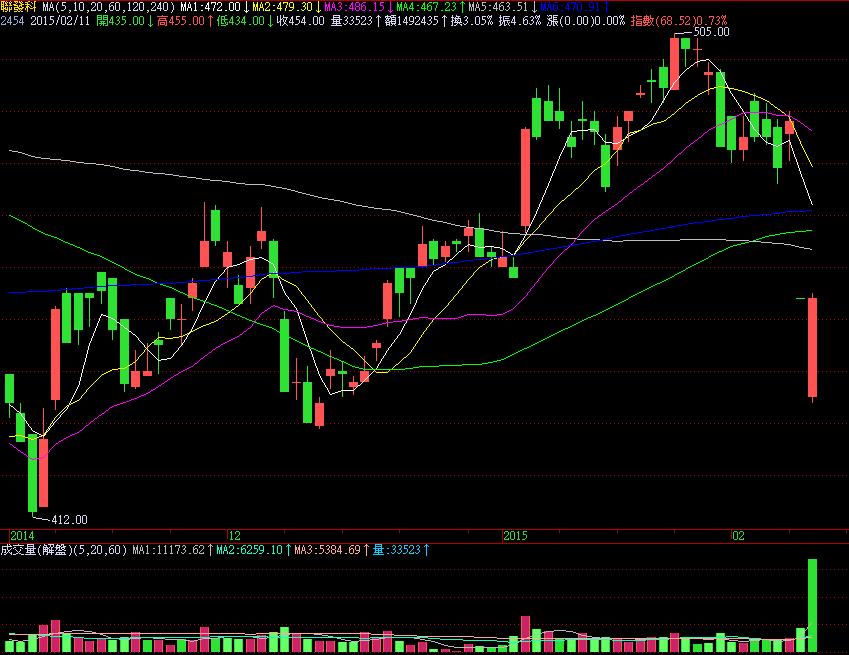
Task: Click the 412.00 low price label
Action: 69,520
